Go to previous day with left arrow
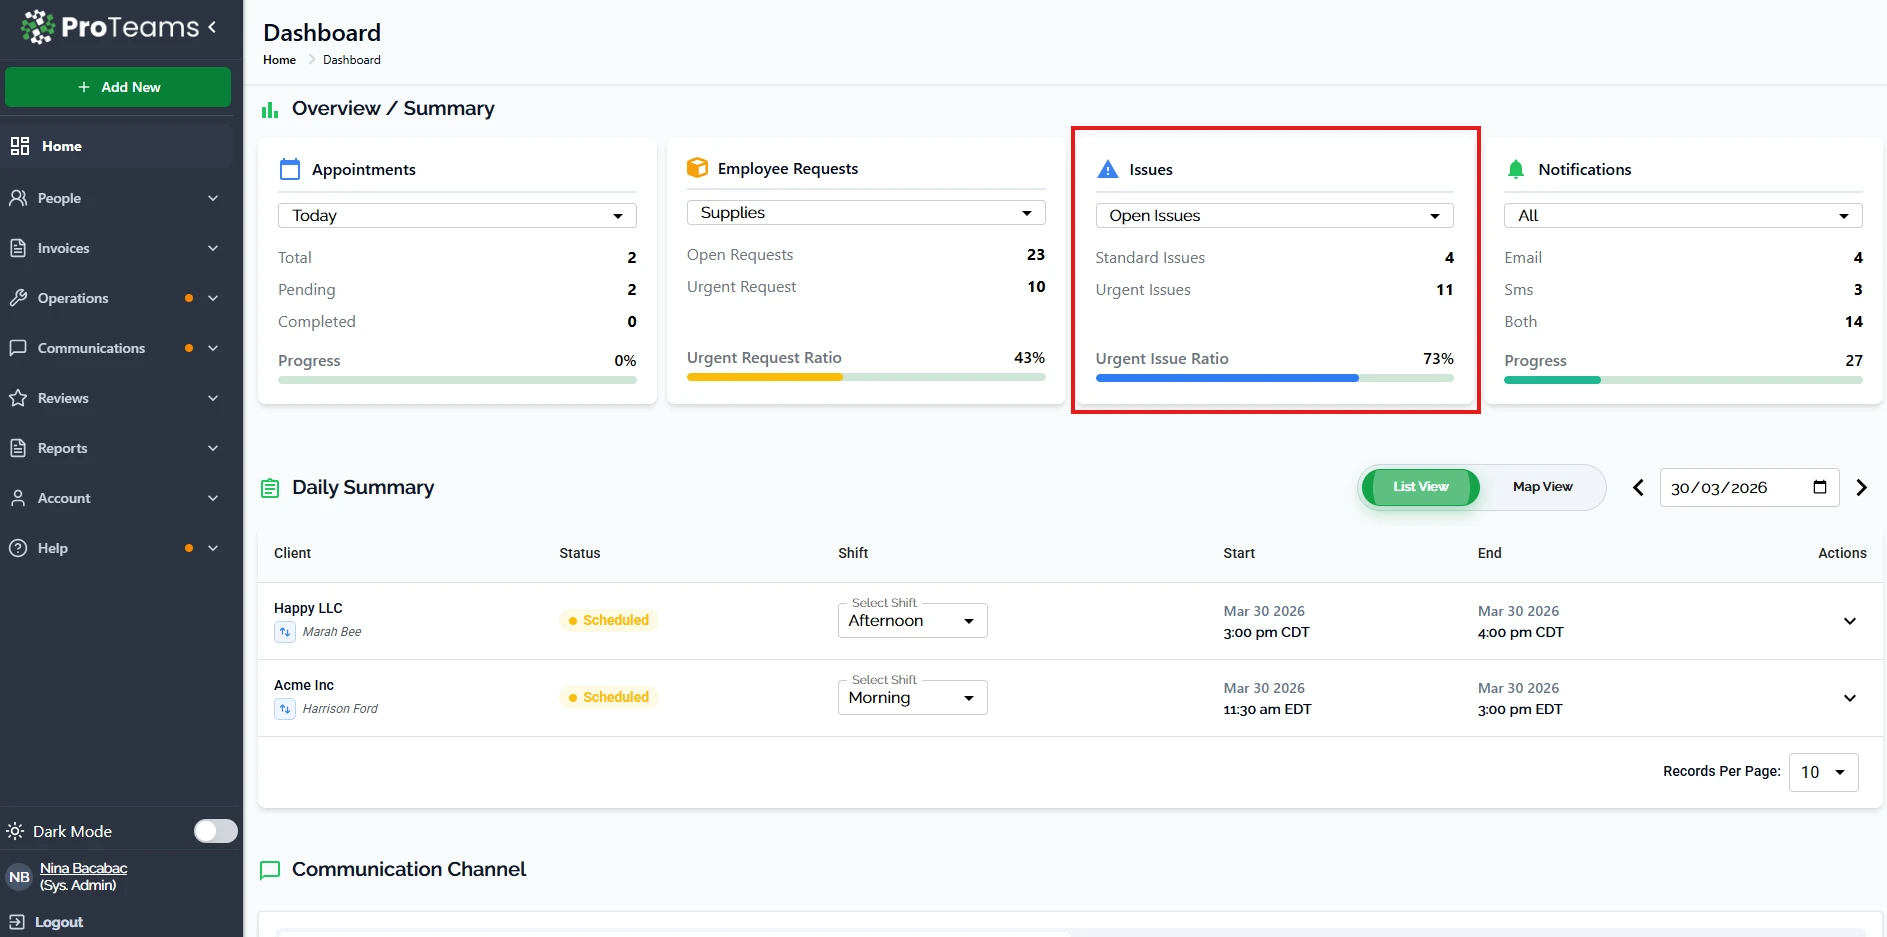 click(x=1638, y=488)
